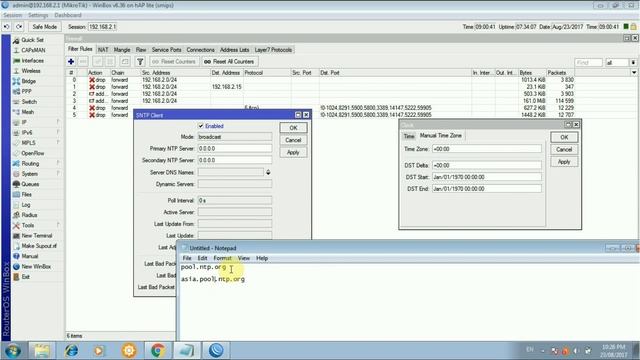Viewport: 640px width, 360px height.
Task: Click Chrome icon in taskbar
Action: (158, 350)
